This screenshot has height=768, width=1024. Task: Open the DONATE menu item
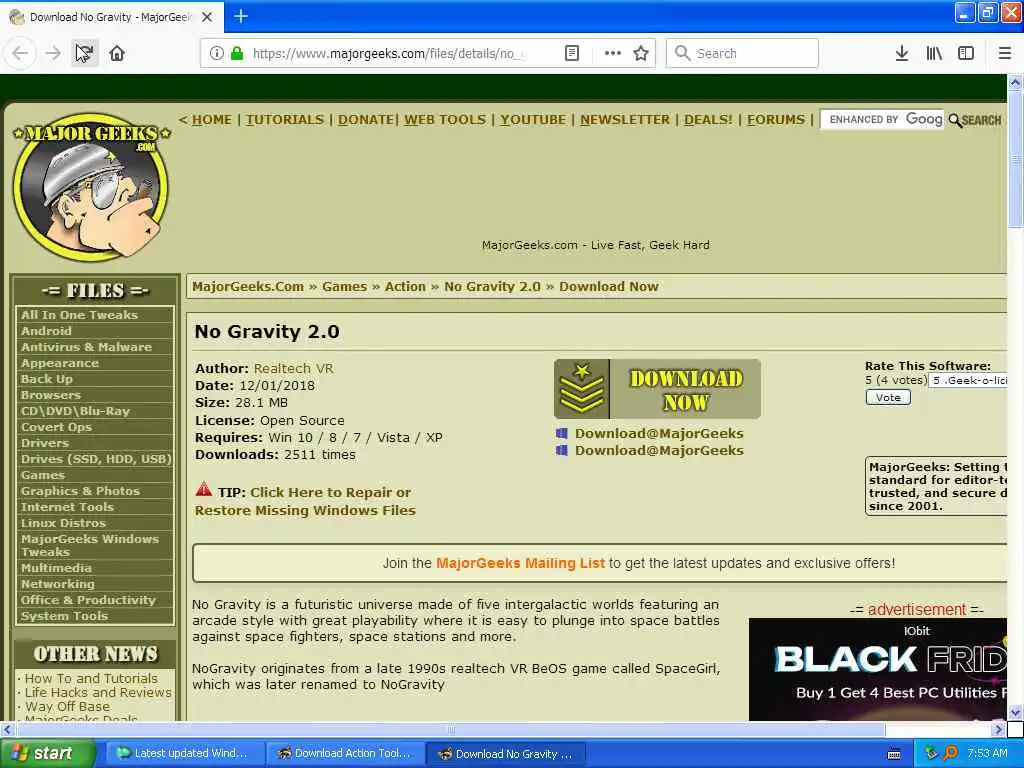point(366,120)
